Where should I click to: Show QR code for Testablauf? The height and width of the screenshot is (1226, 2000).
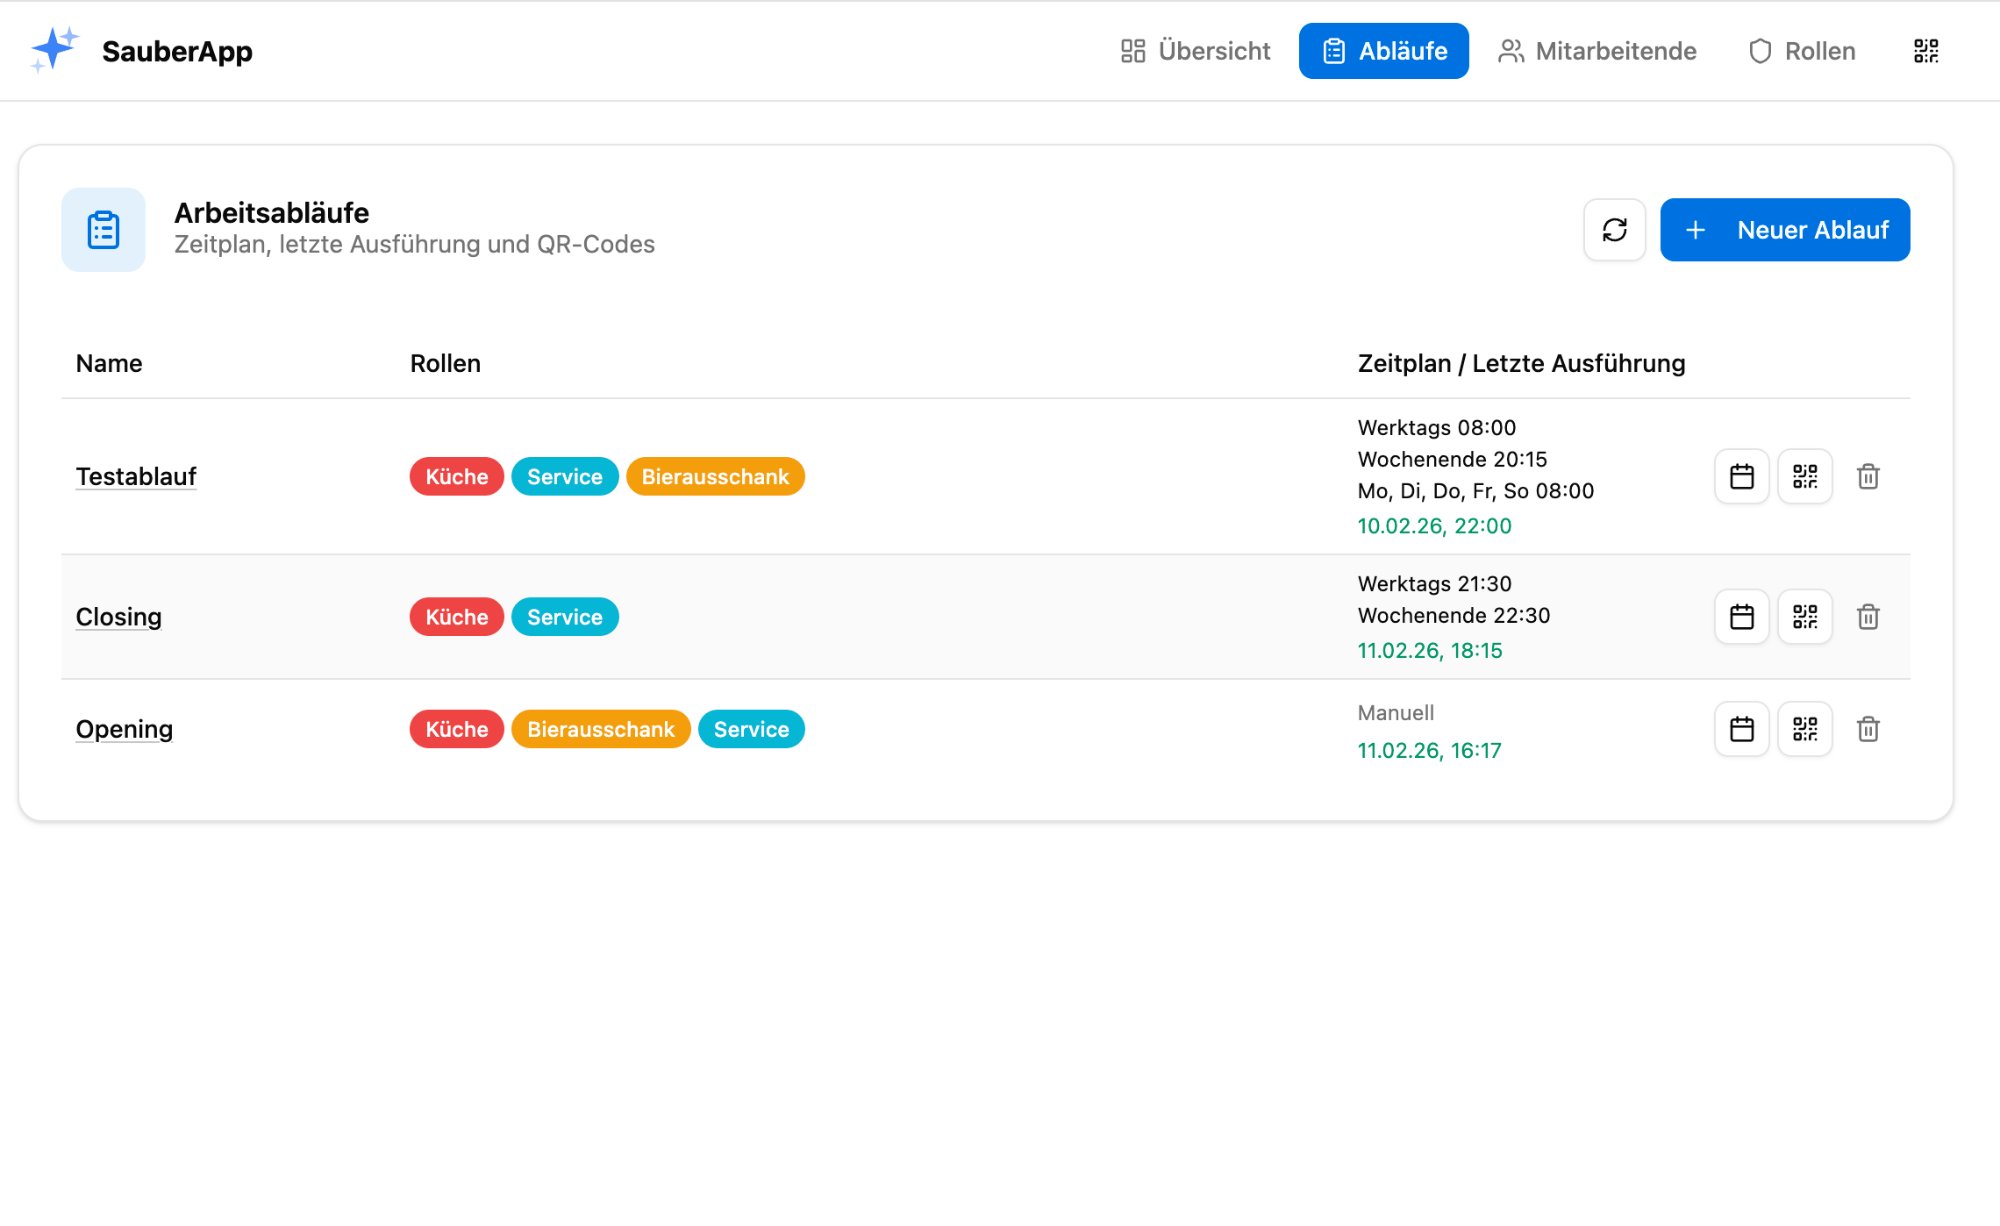(x=1804, y=476)
